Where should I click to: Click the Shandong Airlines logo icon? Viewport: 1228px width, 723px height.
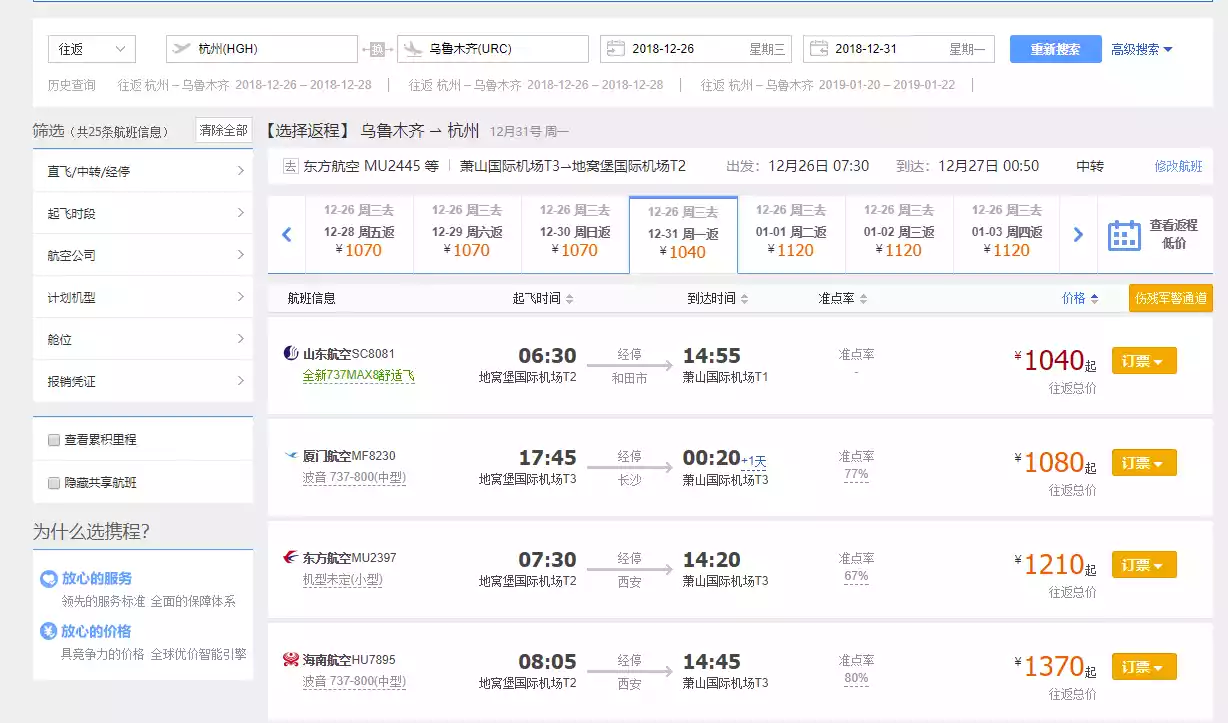pos(291,353)
